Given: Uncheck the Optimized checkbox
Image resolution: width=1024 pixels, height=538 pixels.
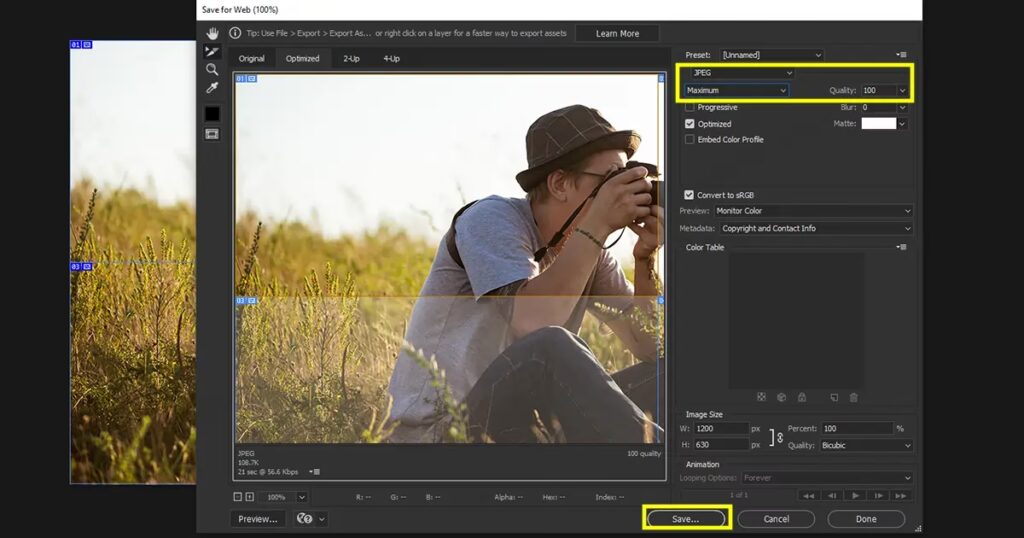Looking at the screenshot, I should pyautogui.click(x=690, y=124).
